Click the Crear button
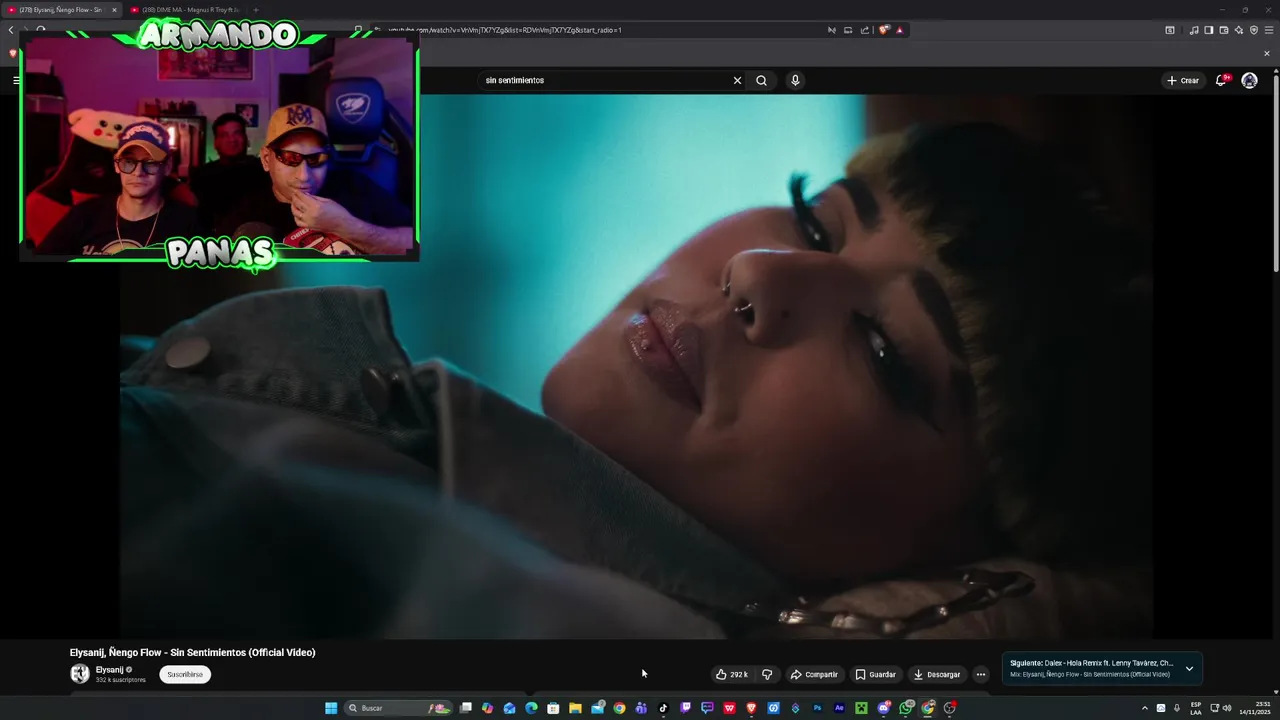 [1182, 80]
